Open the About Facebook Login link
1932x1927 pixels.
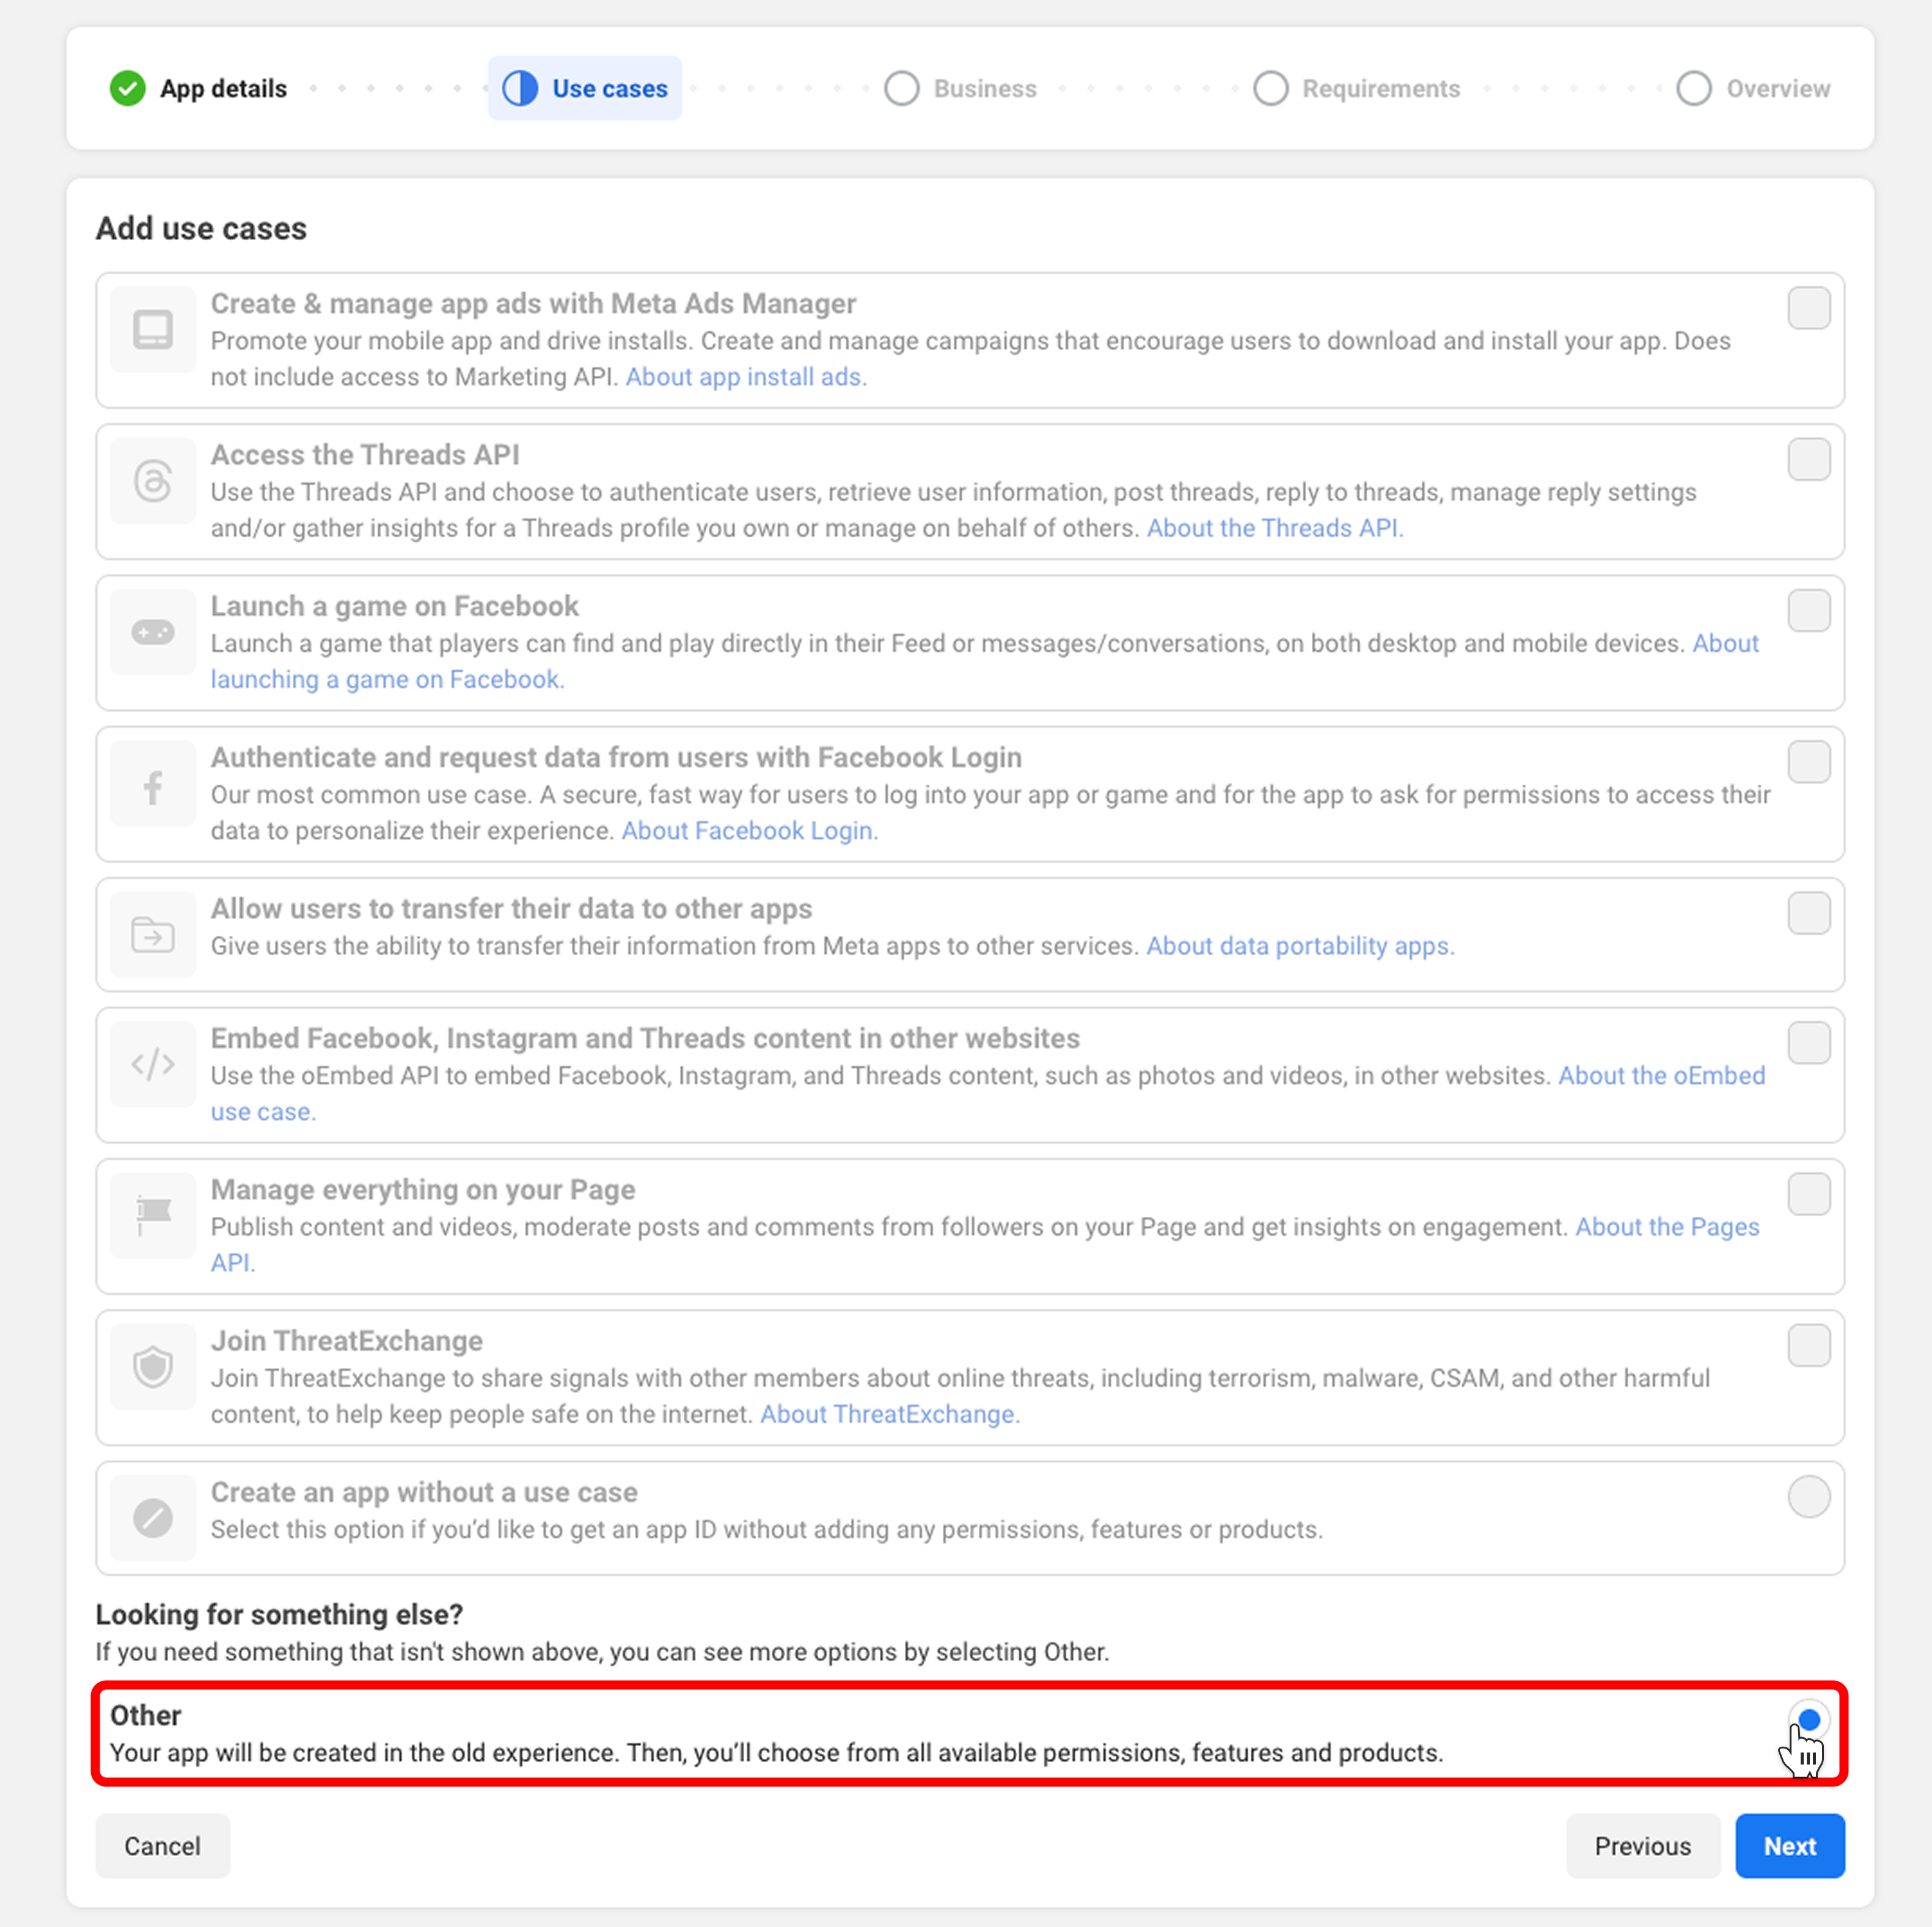pos(750,831)
